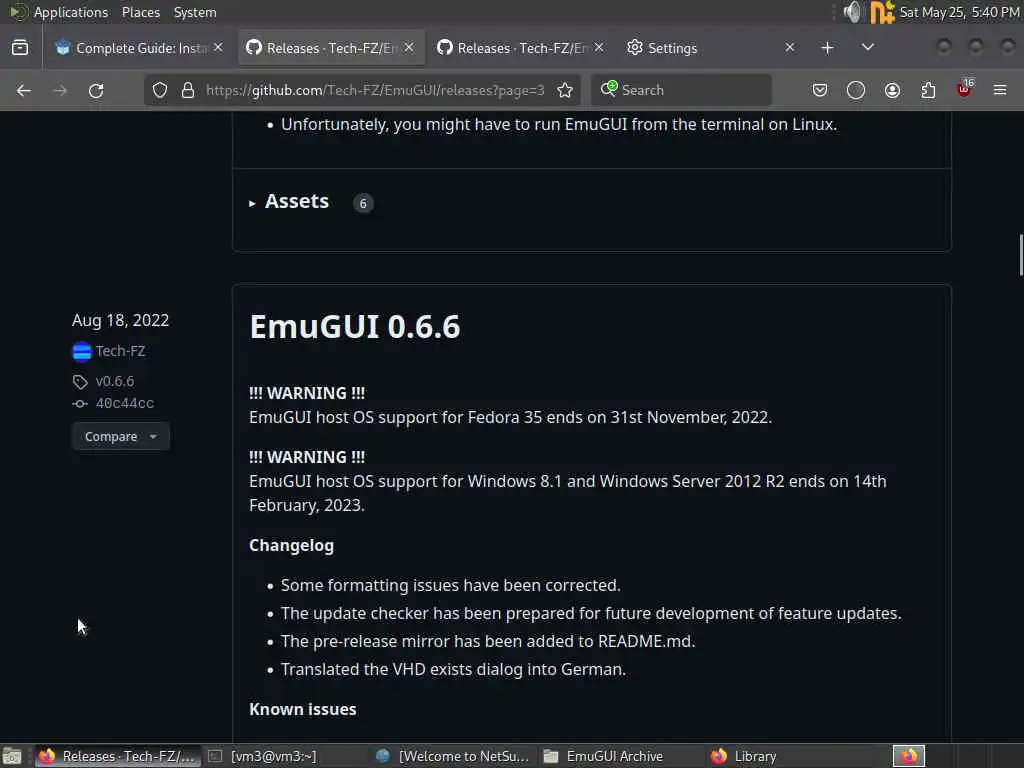Close the second Releases Tech-FZ tab
The height and width of the screenshot is (768, 1024).
click(x=599, y=48)
